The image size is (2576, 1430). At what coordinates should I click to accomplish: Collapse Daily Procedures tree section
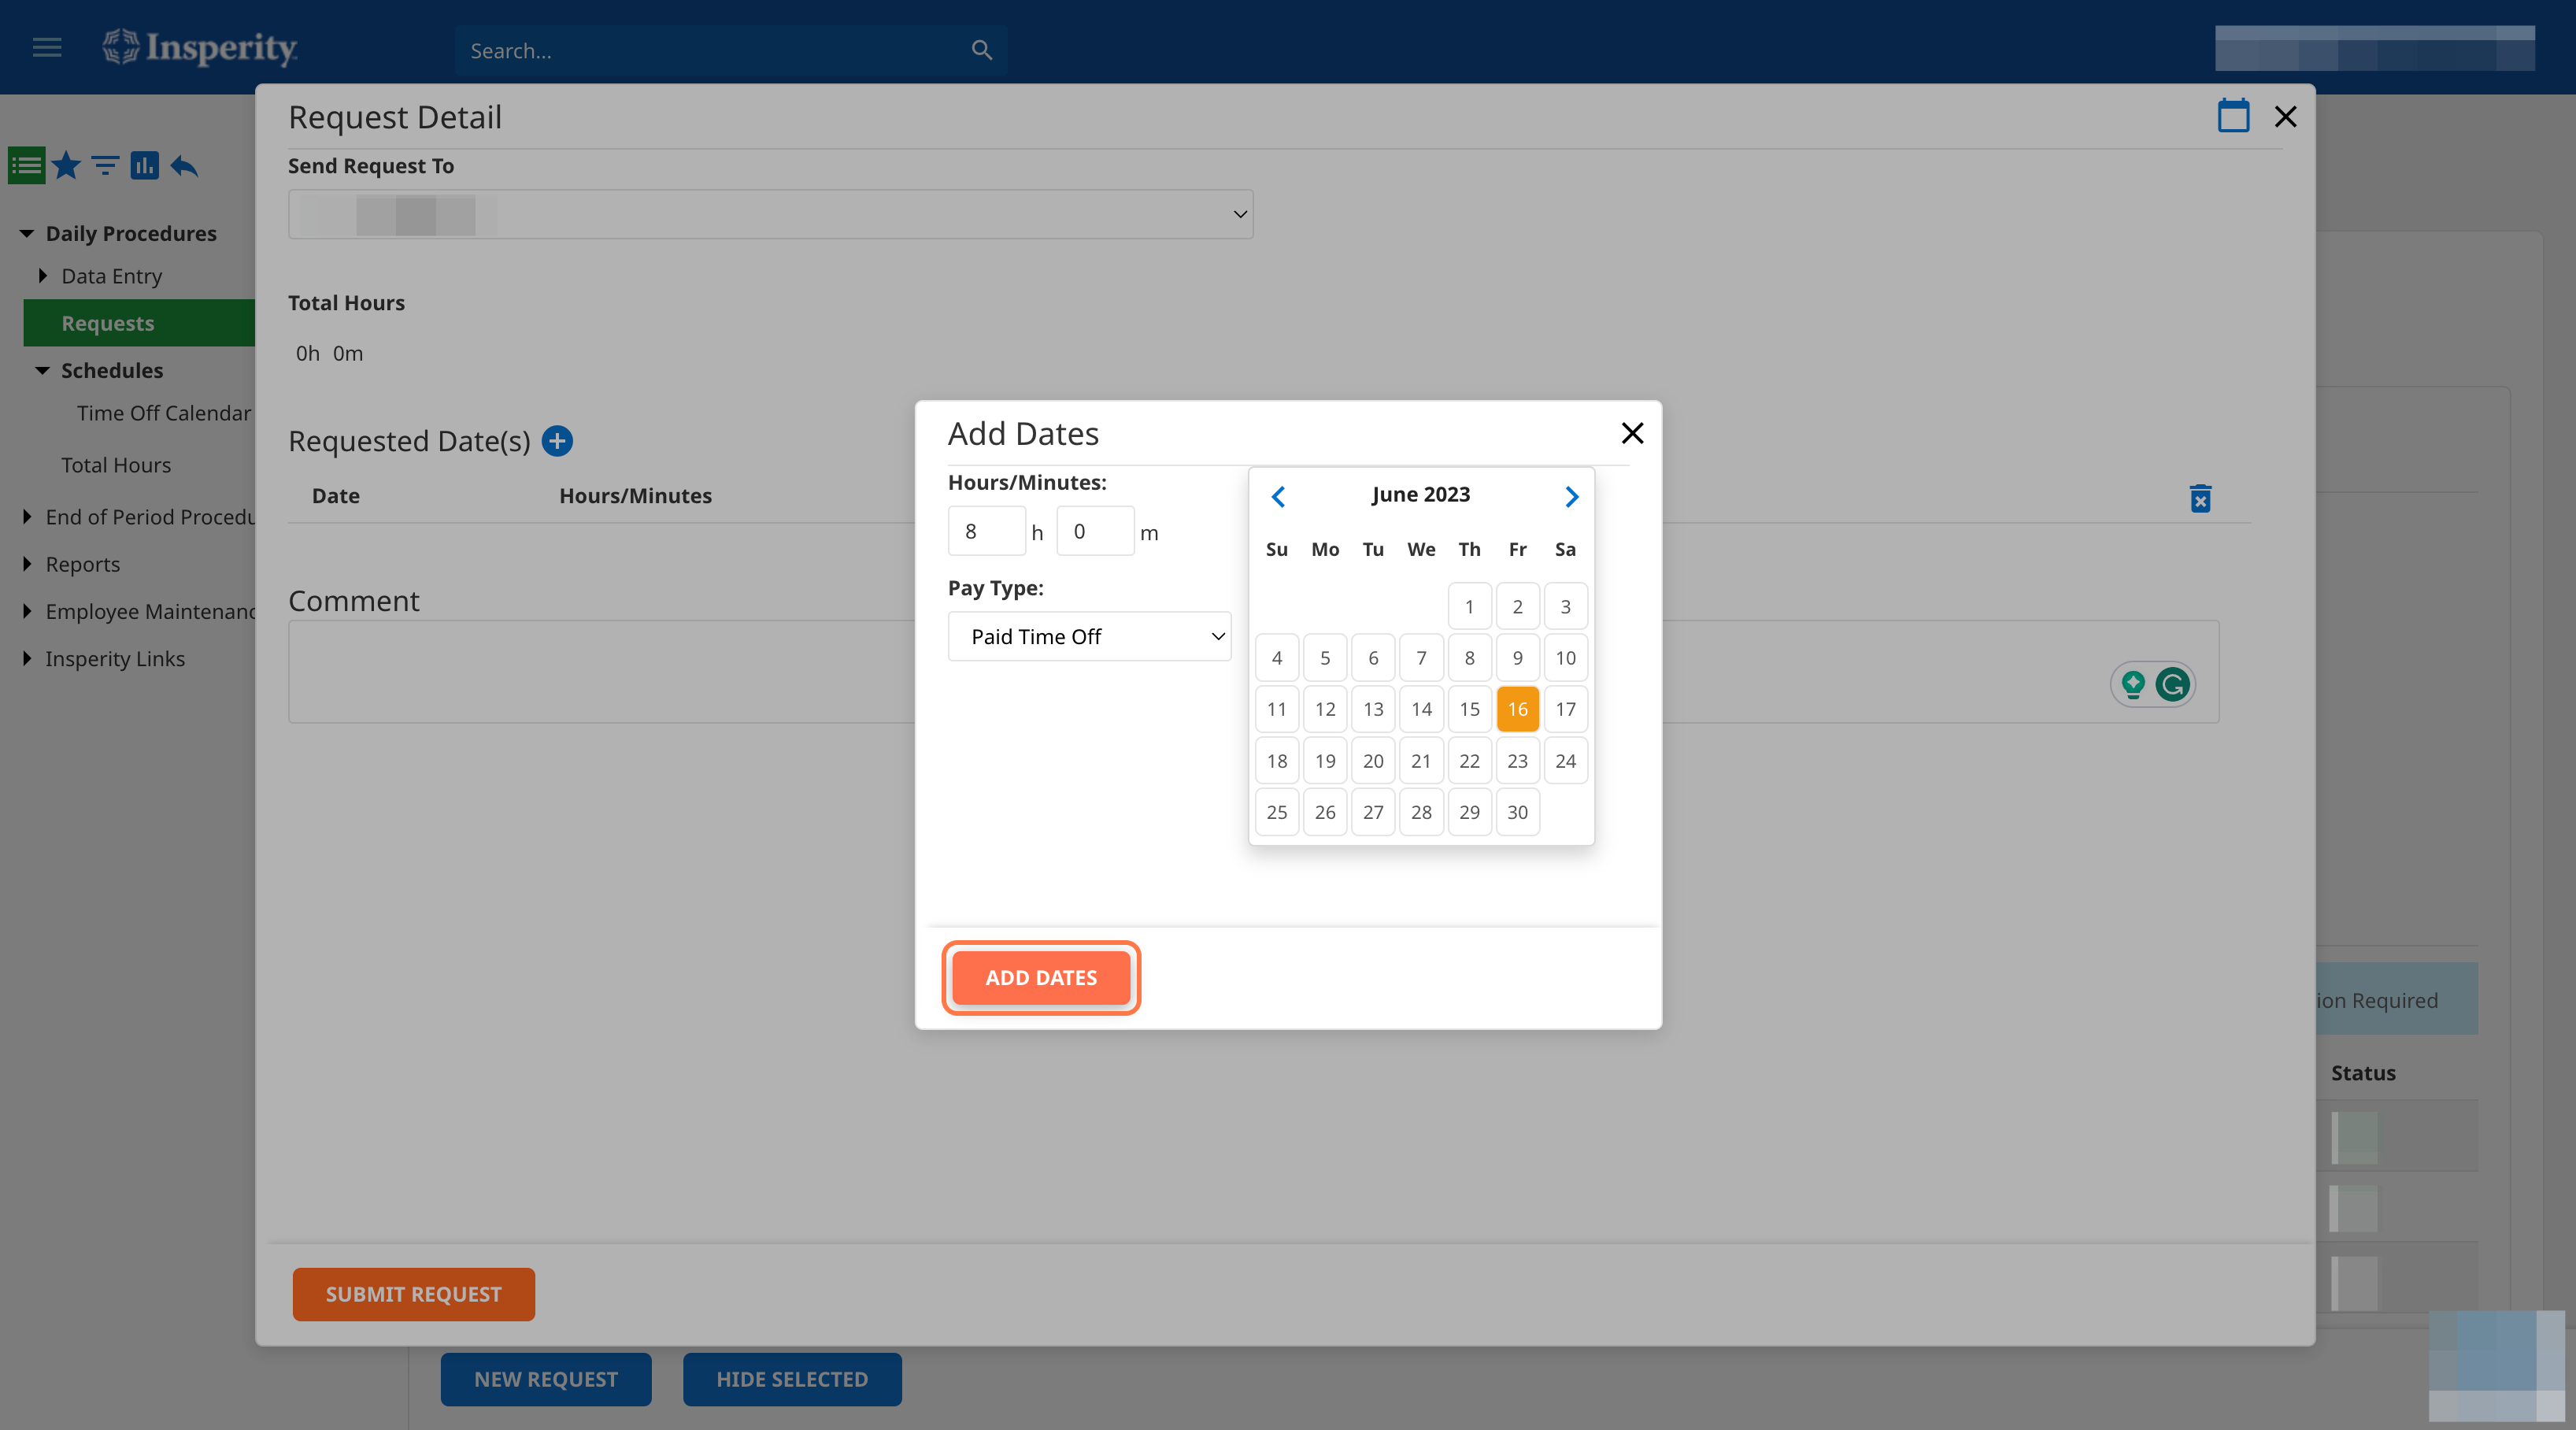[27, 233]
